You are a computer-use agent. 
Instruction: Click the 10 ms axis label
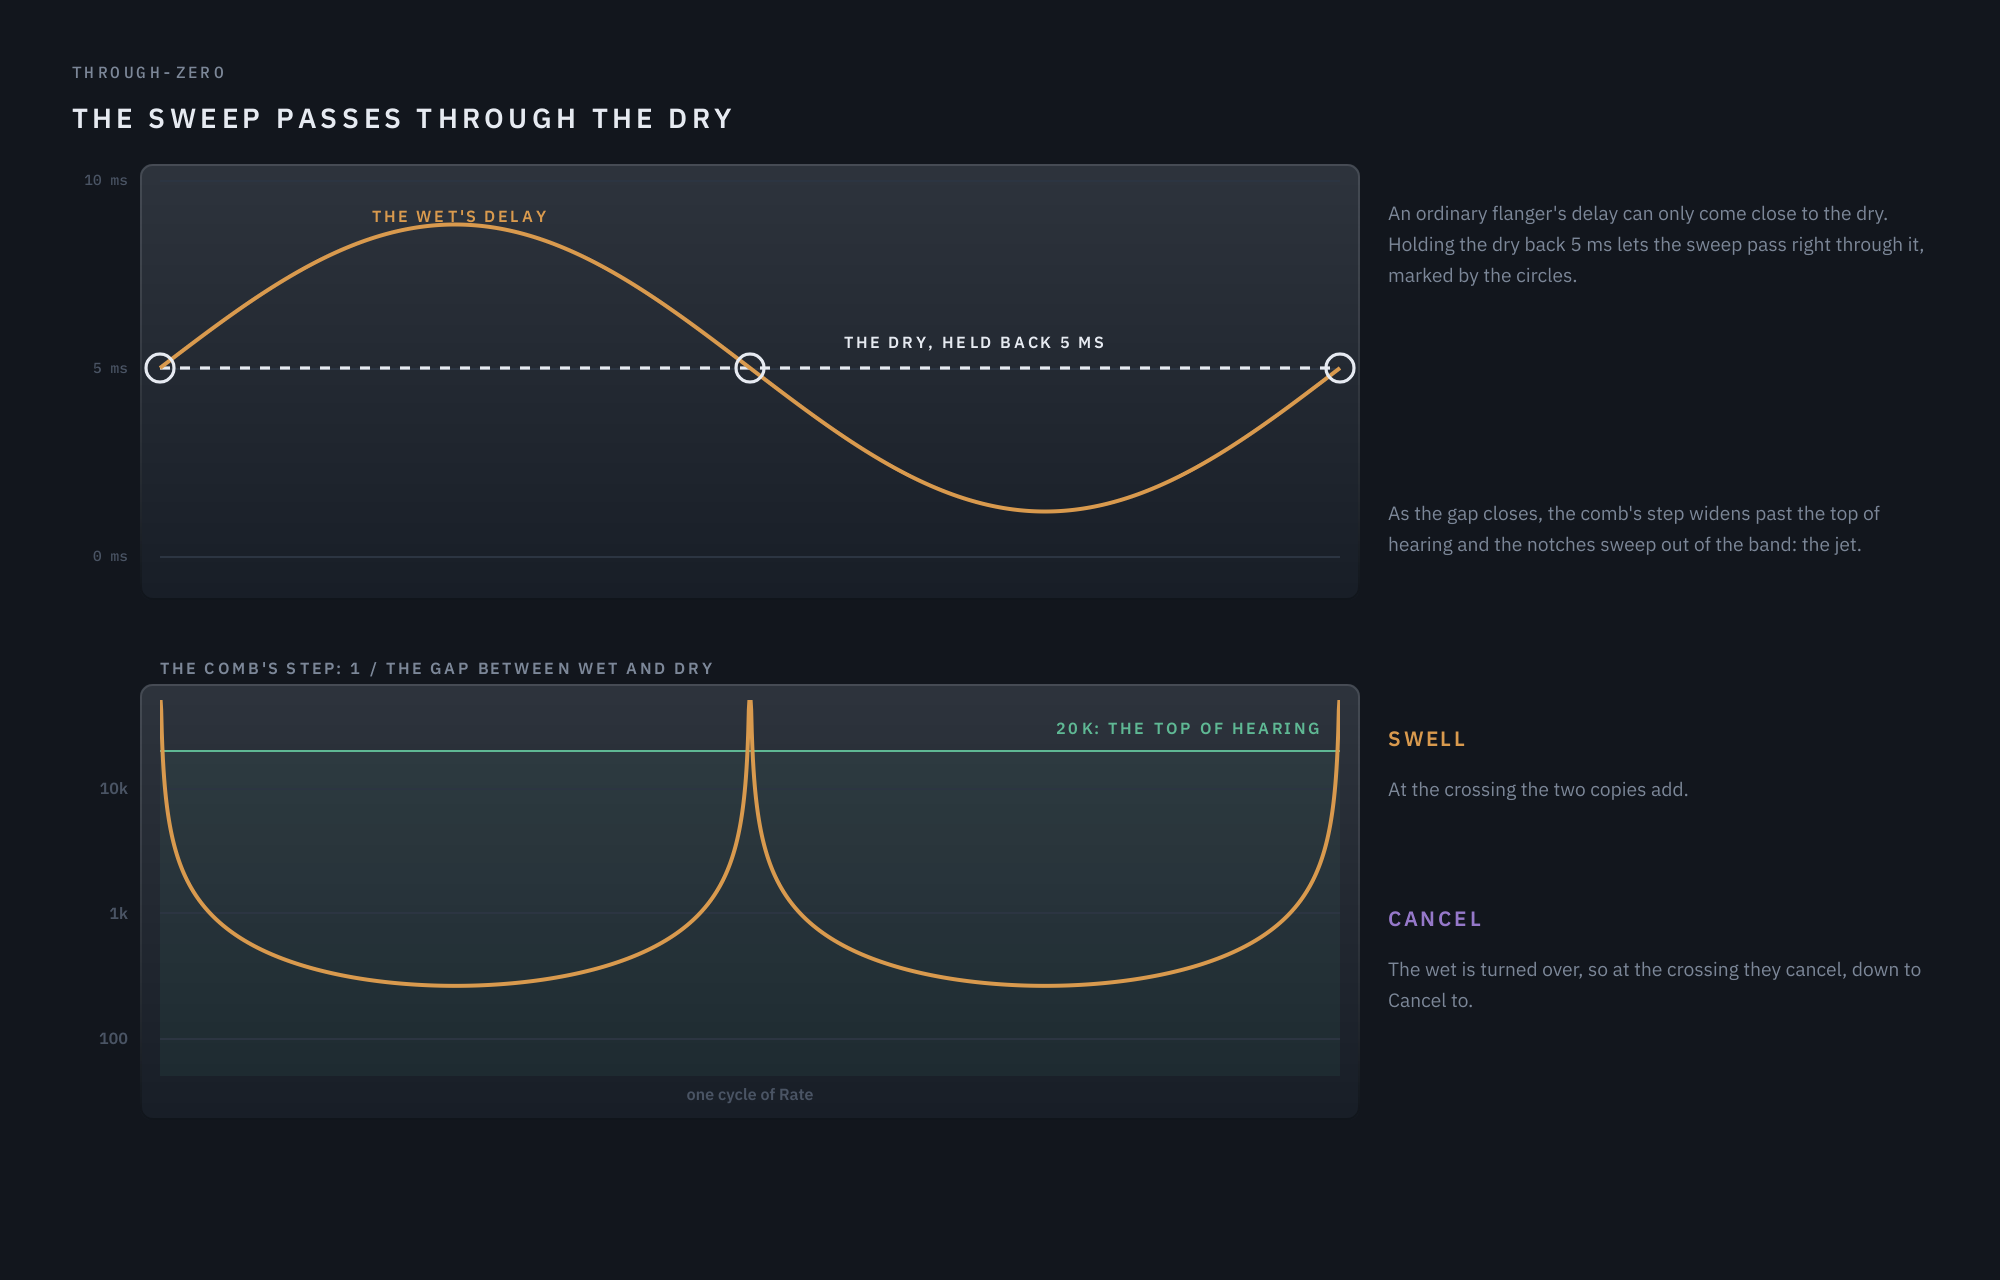[x=106, y=180]
